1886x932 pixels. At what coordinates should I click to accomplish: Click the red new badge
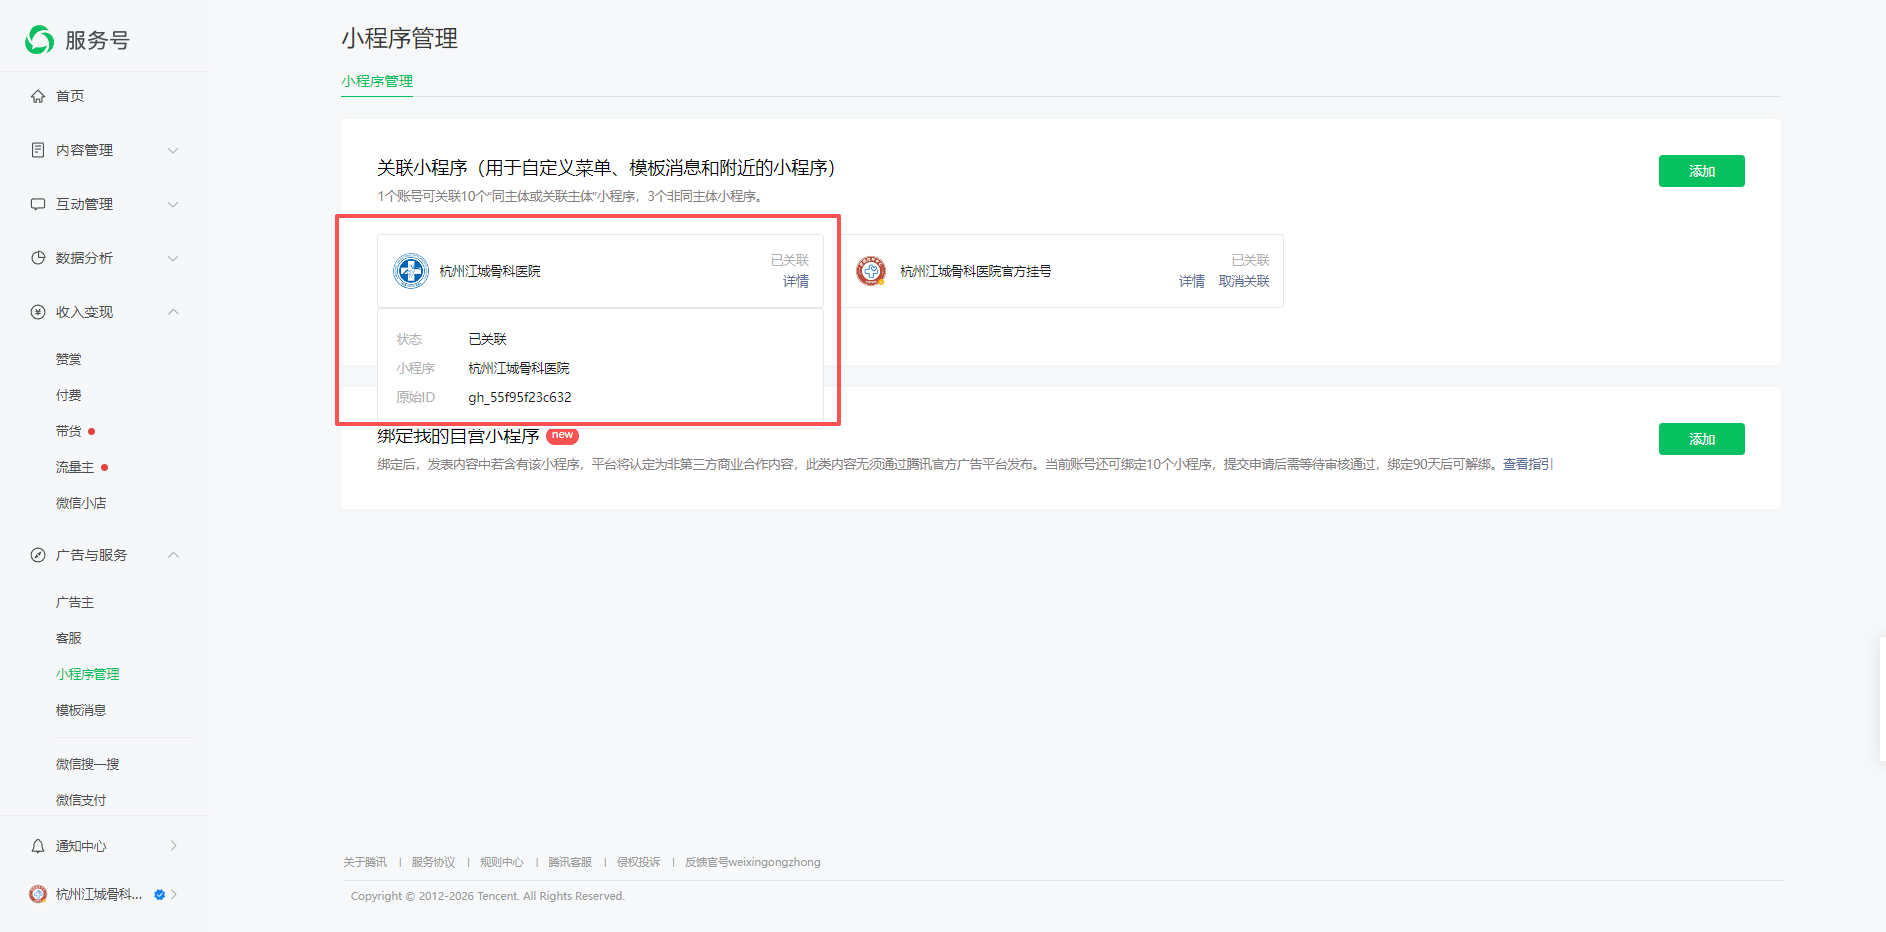tap(563, 435)
